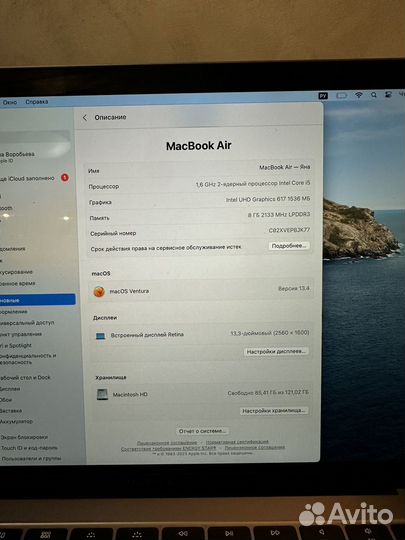This screenshot has height=540, width=405.
Task: Click the Версия 13.4 text
Action: [294, 288]
